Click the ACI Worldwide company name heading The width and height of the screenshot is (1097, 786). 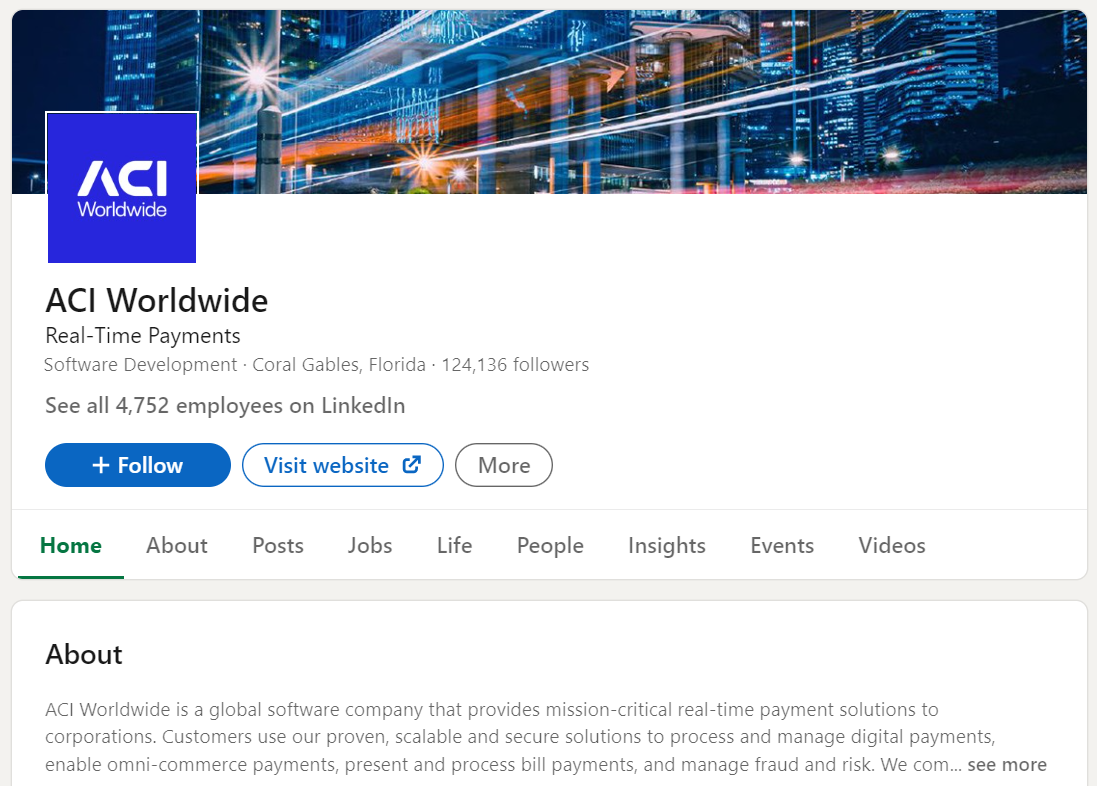click(156, 299)
